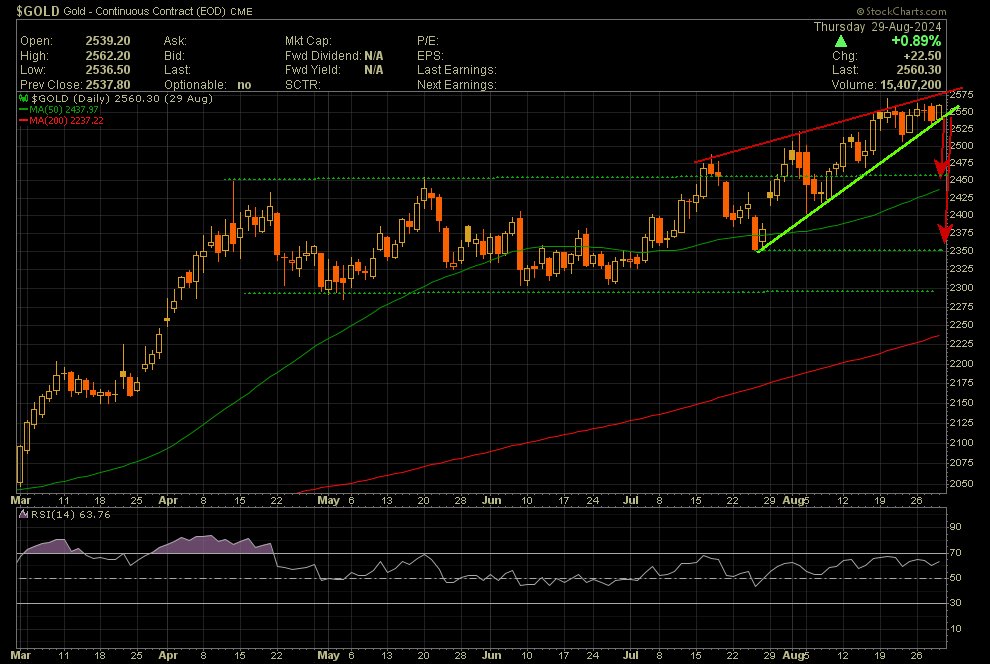Screen dimensions: 990x664
Task: Click the lower red arrowhead near 2375
Action: 943,235
